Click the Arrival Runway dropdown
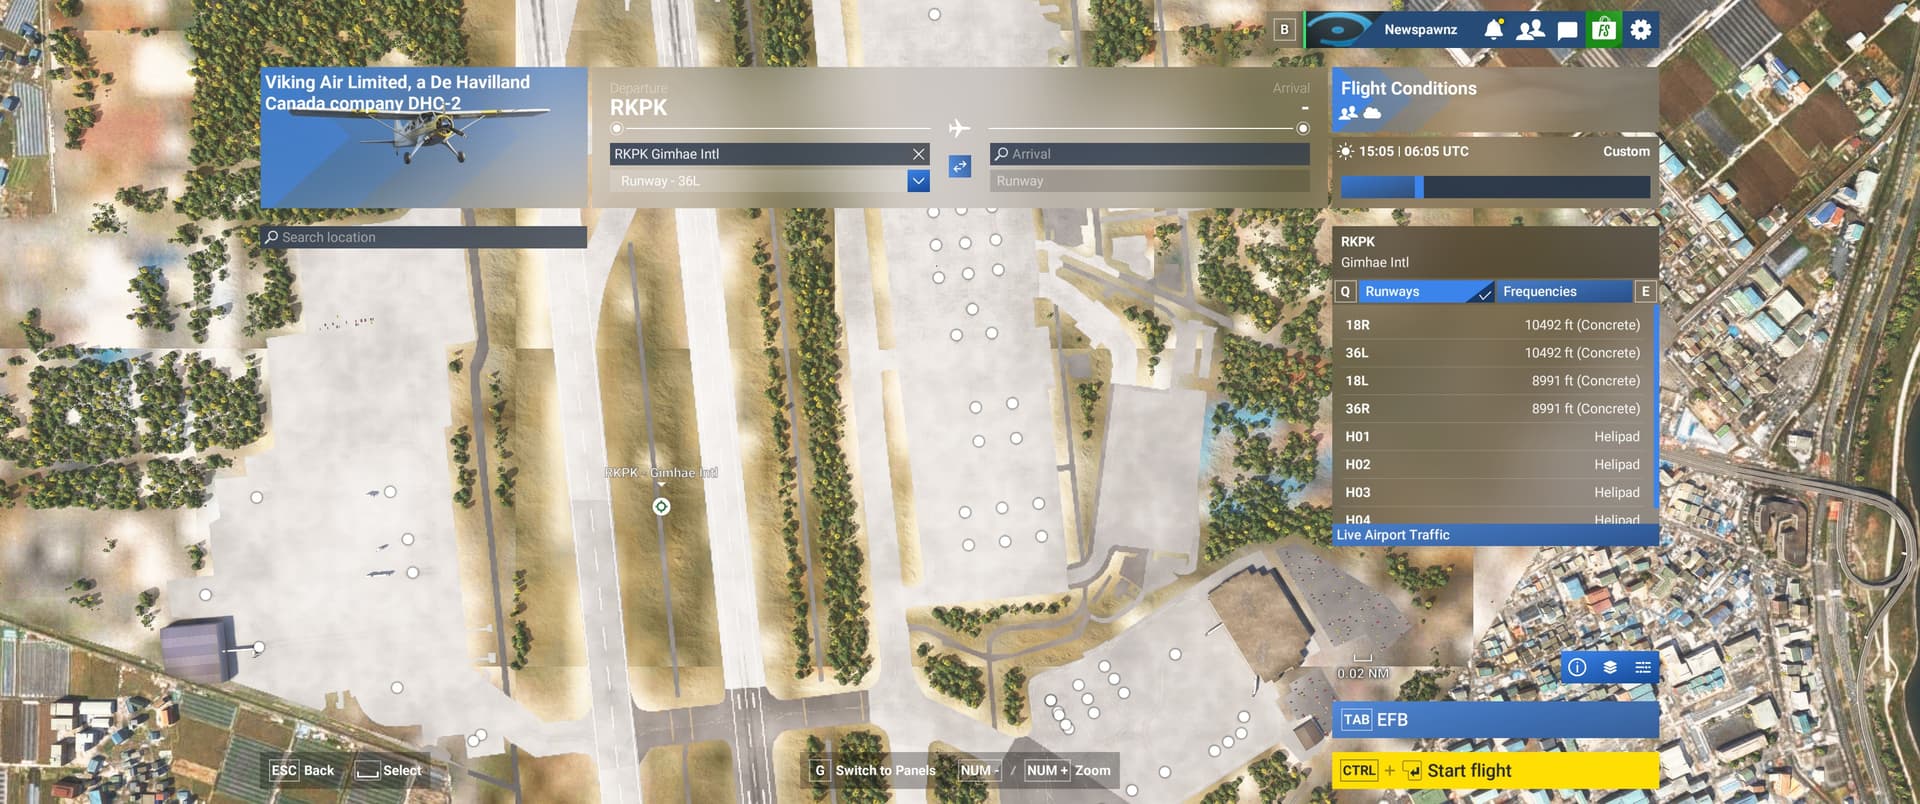1920x804 pixels. coord(1149,181)
